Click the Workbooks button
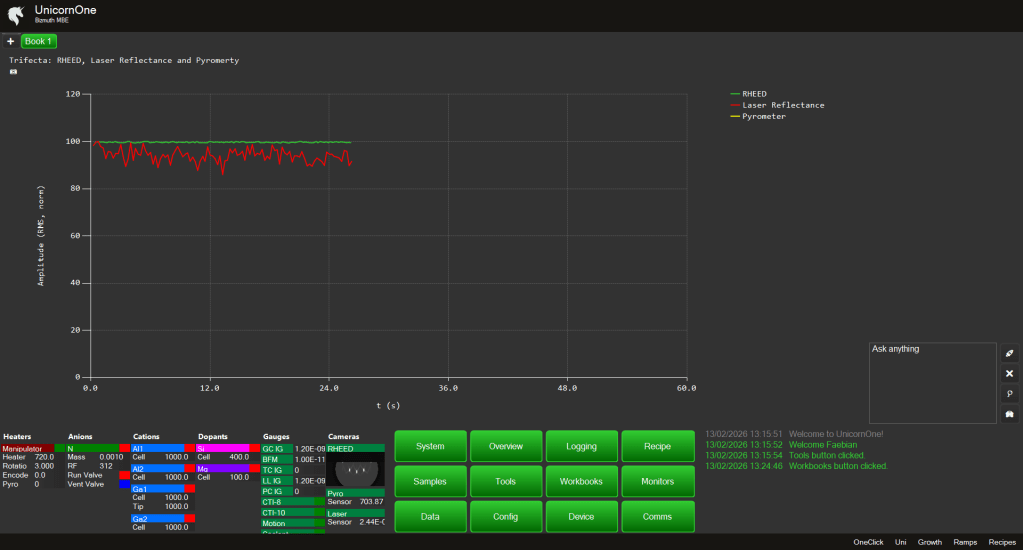 581,481
